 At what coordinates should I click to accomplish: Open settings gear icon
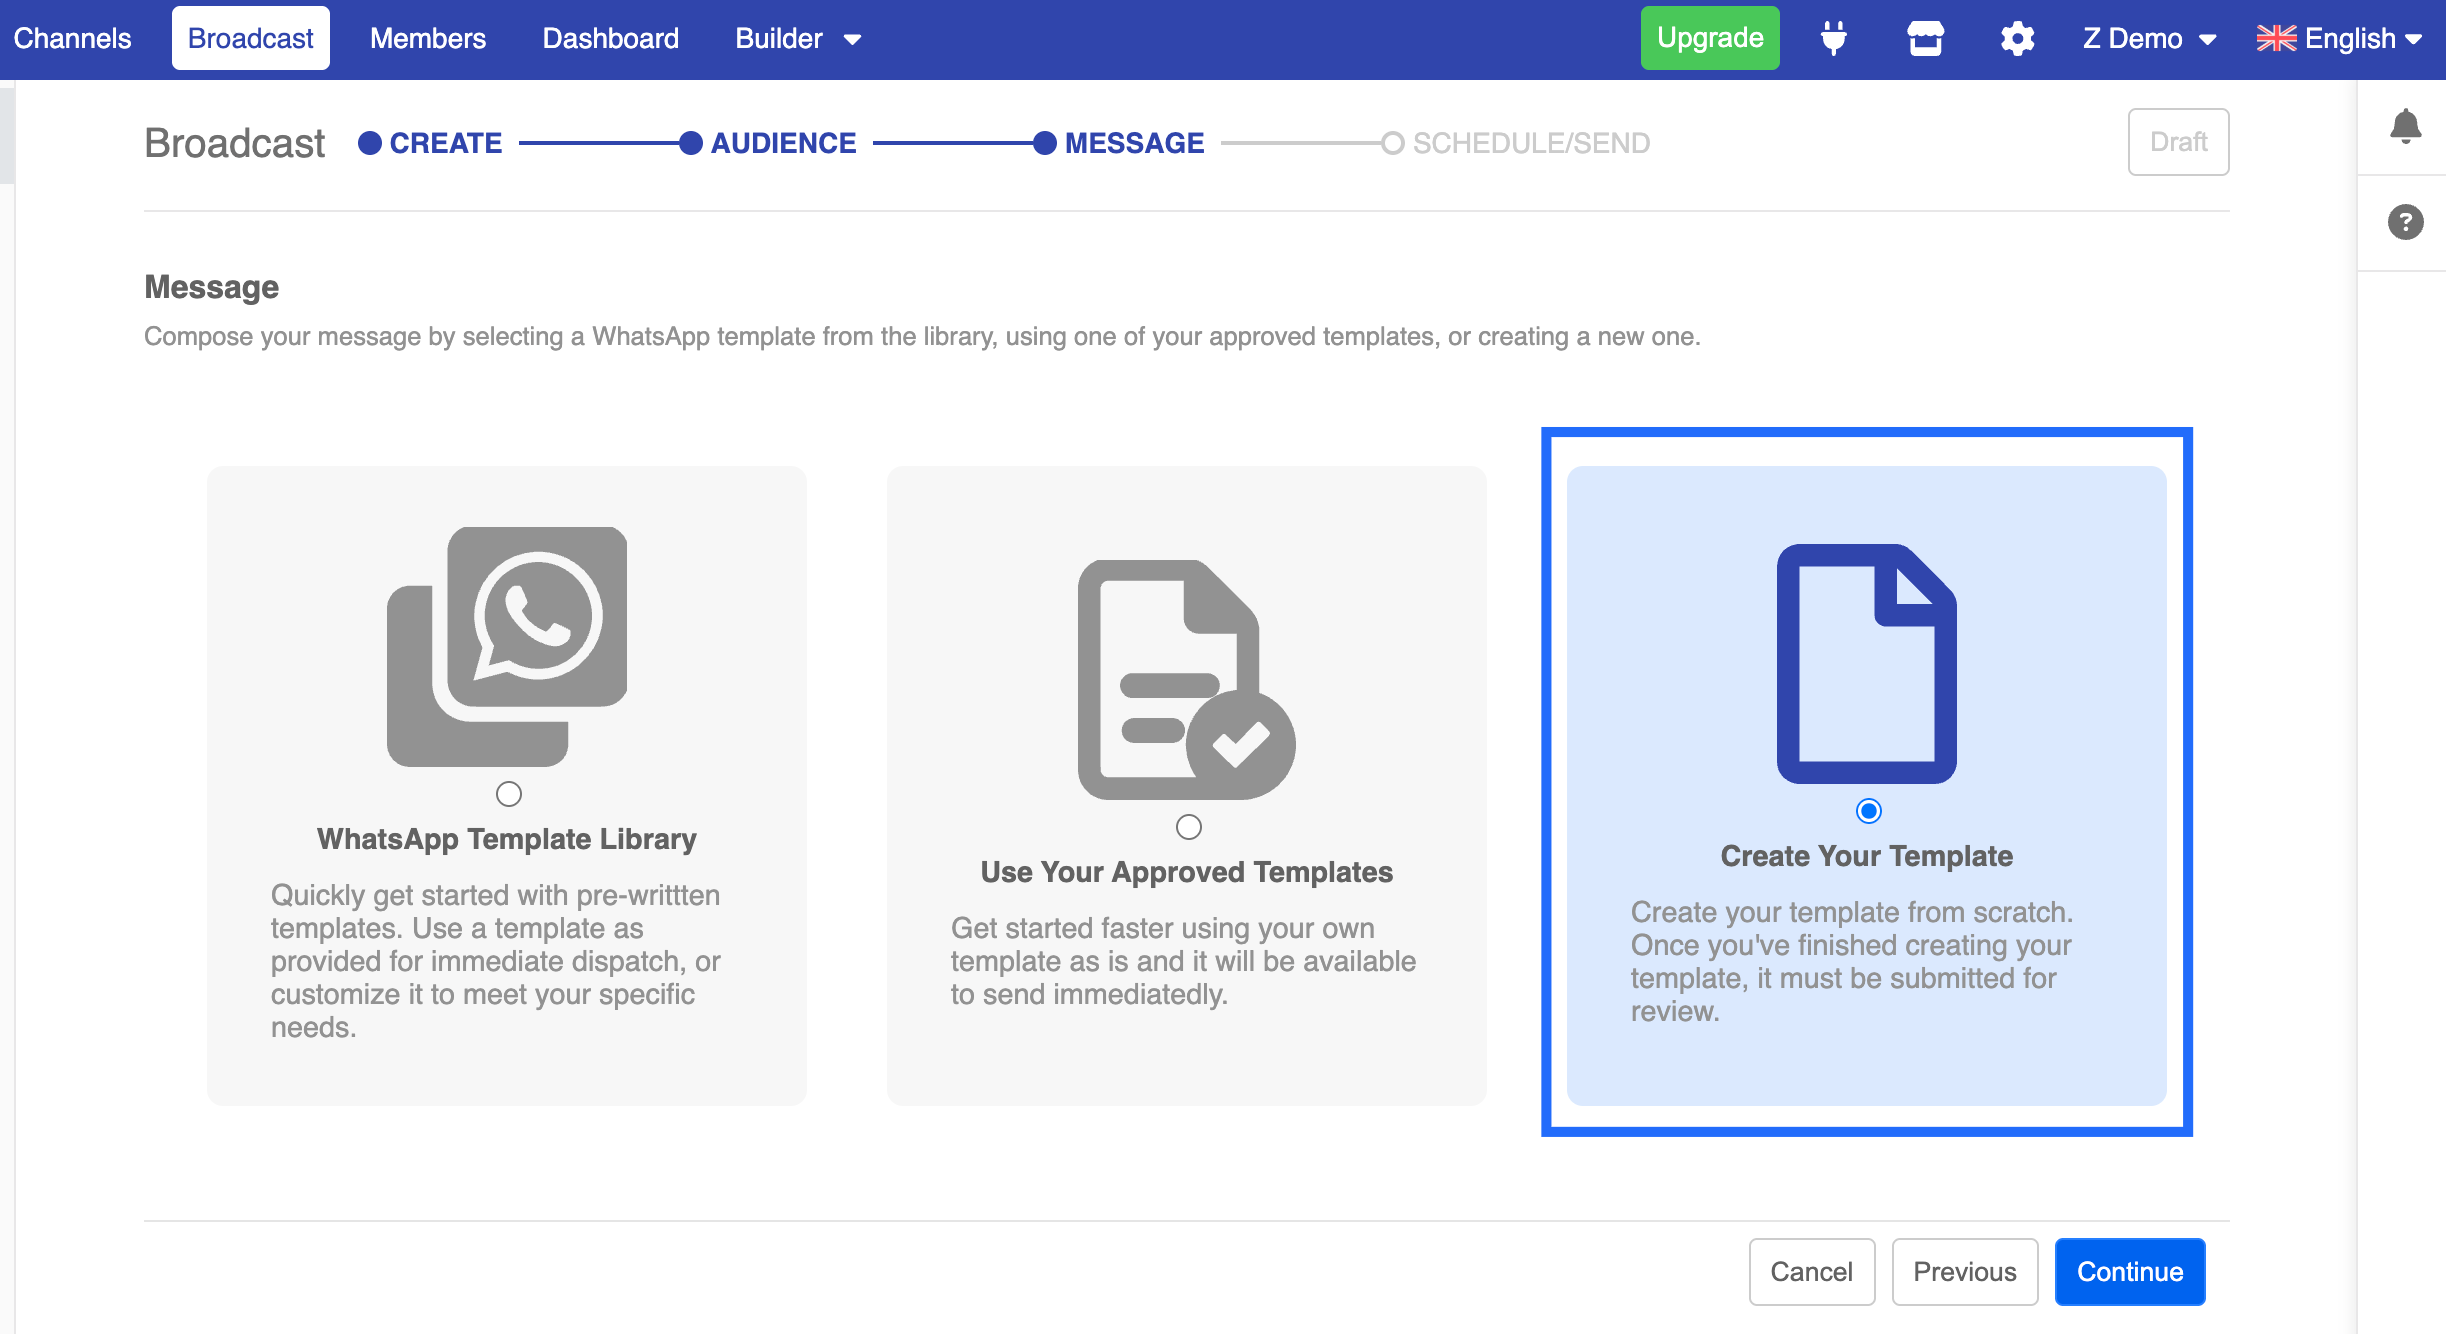2017,39
